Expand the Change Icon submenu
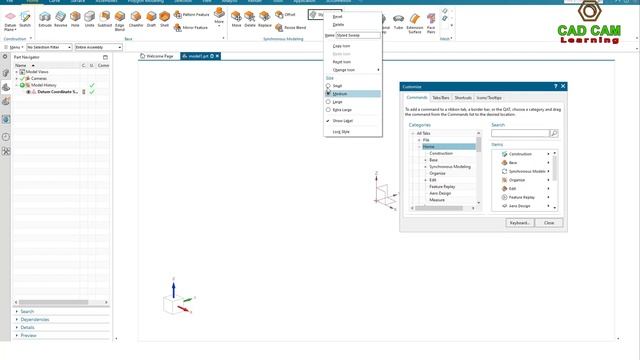The image size is (640, 360). click(353, 70)
